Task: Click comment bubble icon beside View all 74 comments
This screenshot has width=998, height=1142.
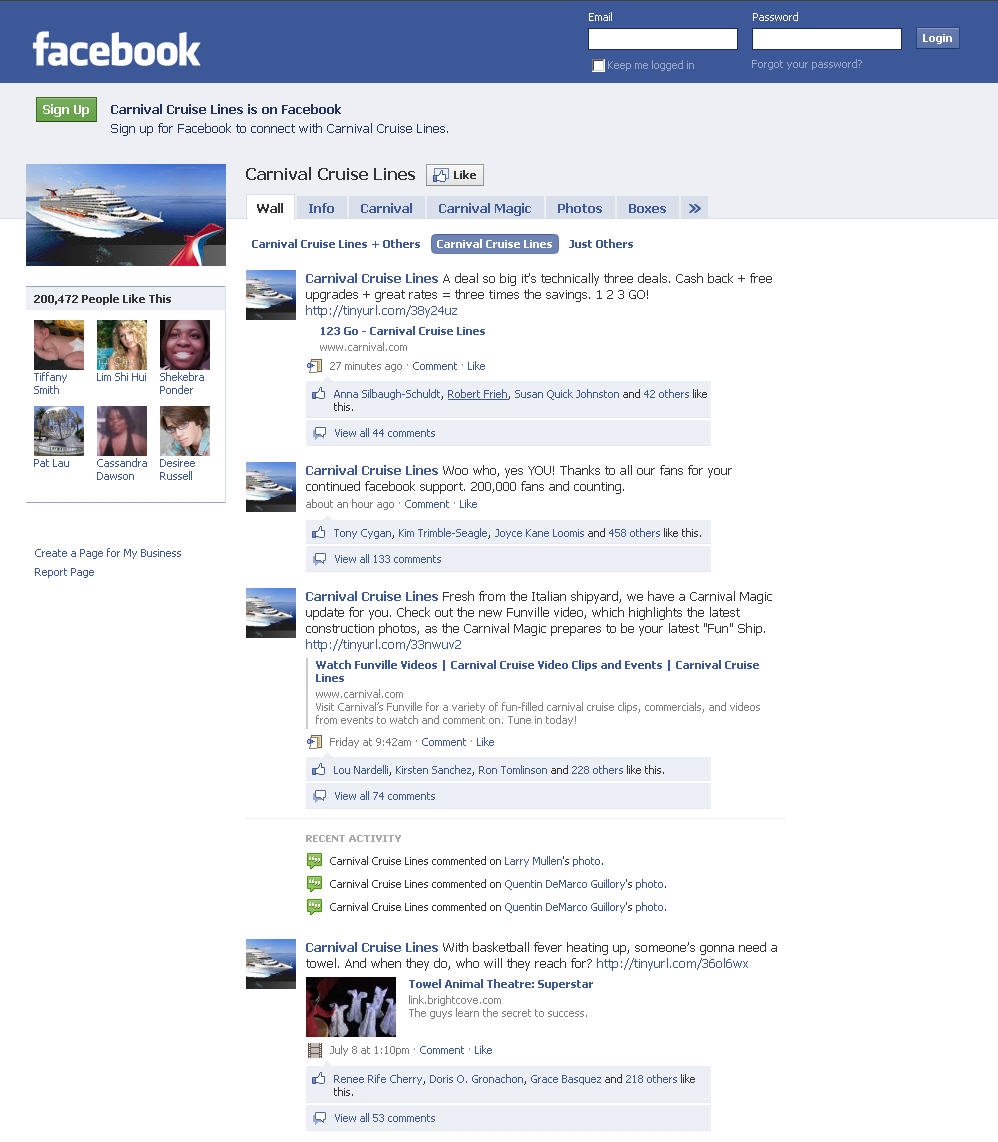Action: point(319,795)
